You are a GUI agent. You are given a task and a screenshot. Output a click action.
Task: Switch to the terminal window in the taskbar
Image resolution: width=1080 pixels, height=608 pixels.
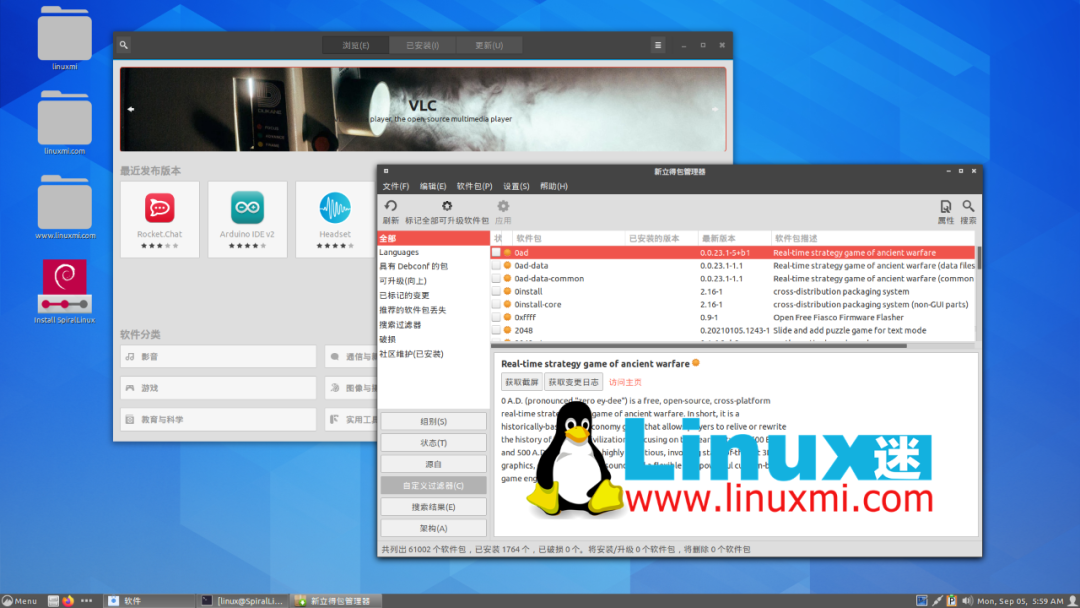[x=242, y=601]
